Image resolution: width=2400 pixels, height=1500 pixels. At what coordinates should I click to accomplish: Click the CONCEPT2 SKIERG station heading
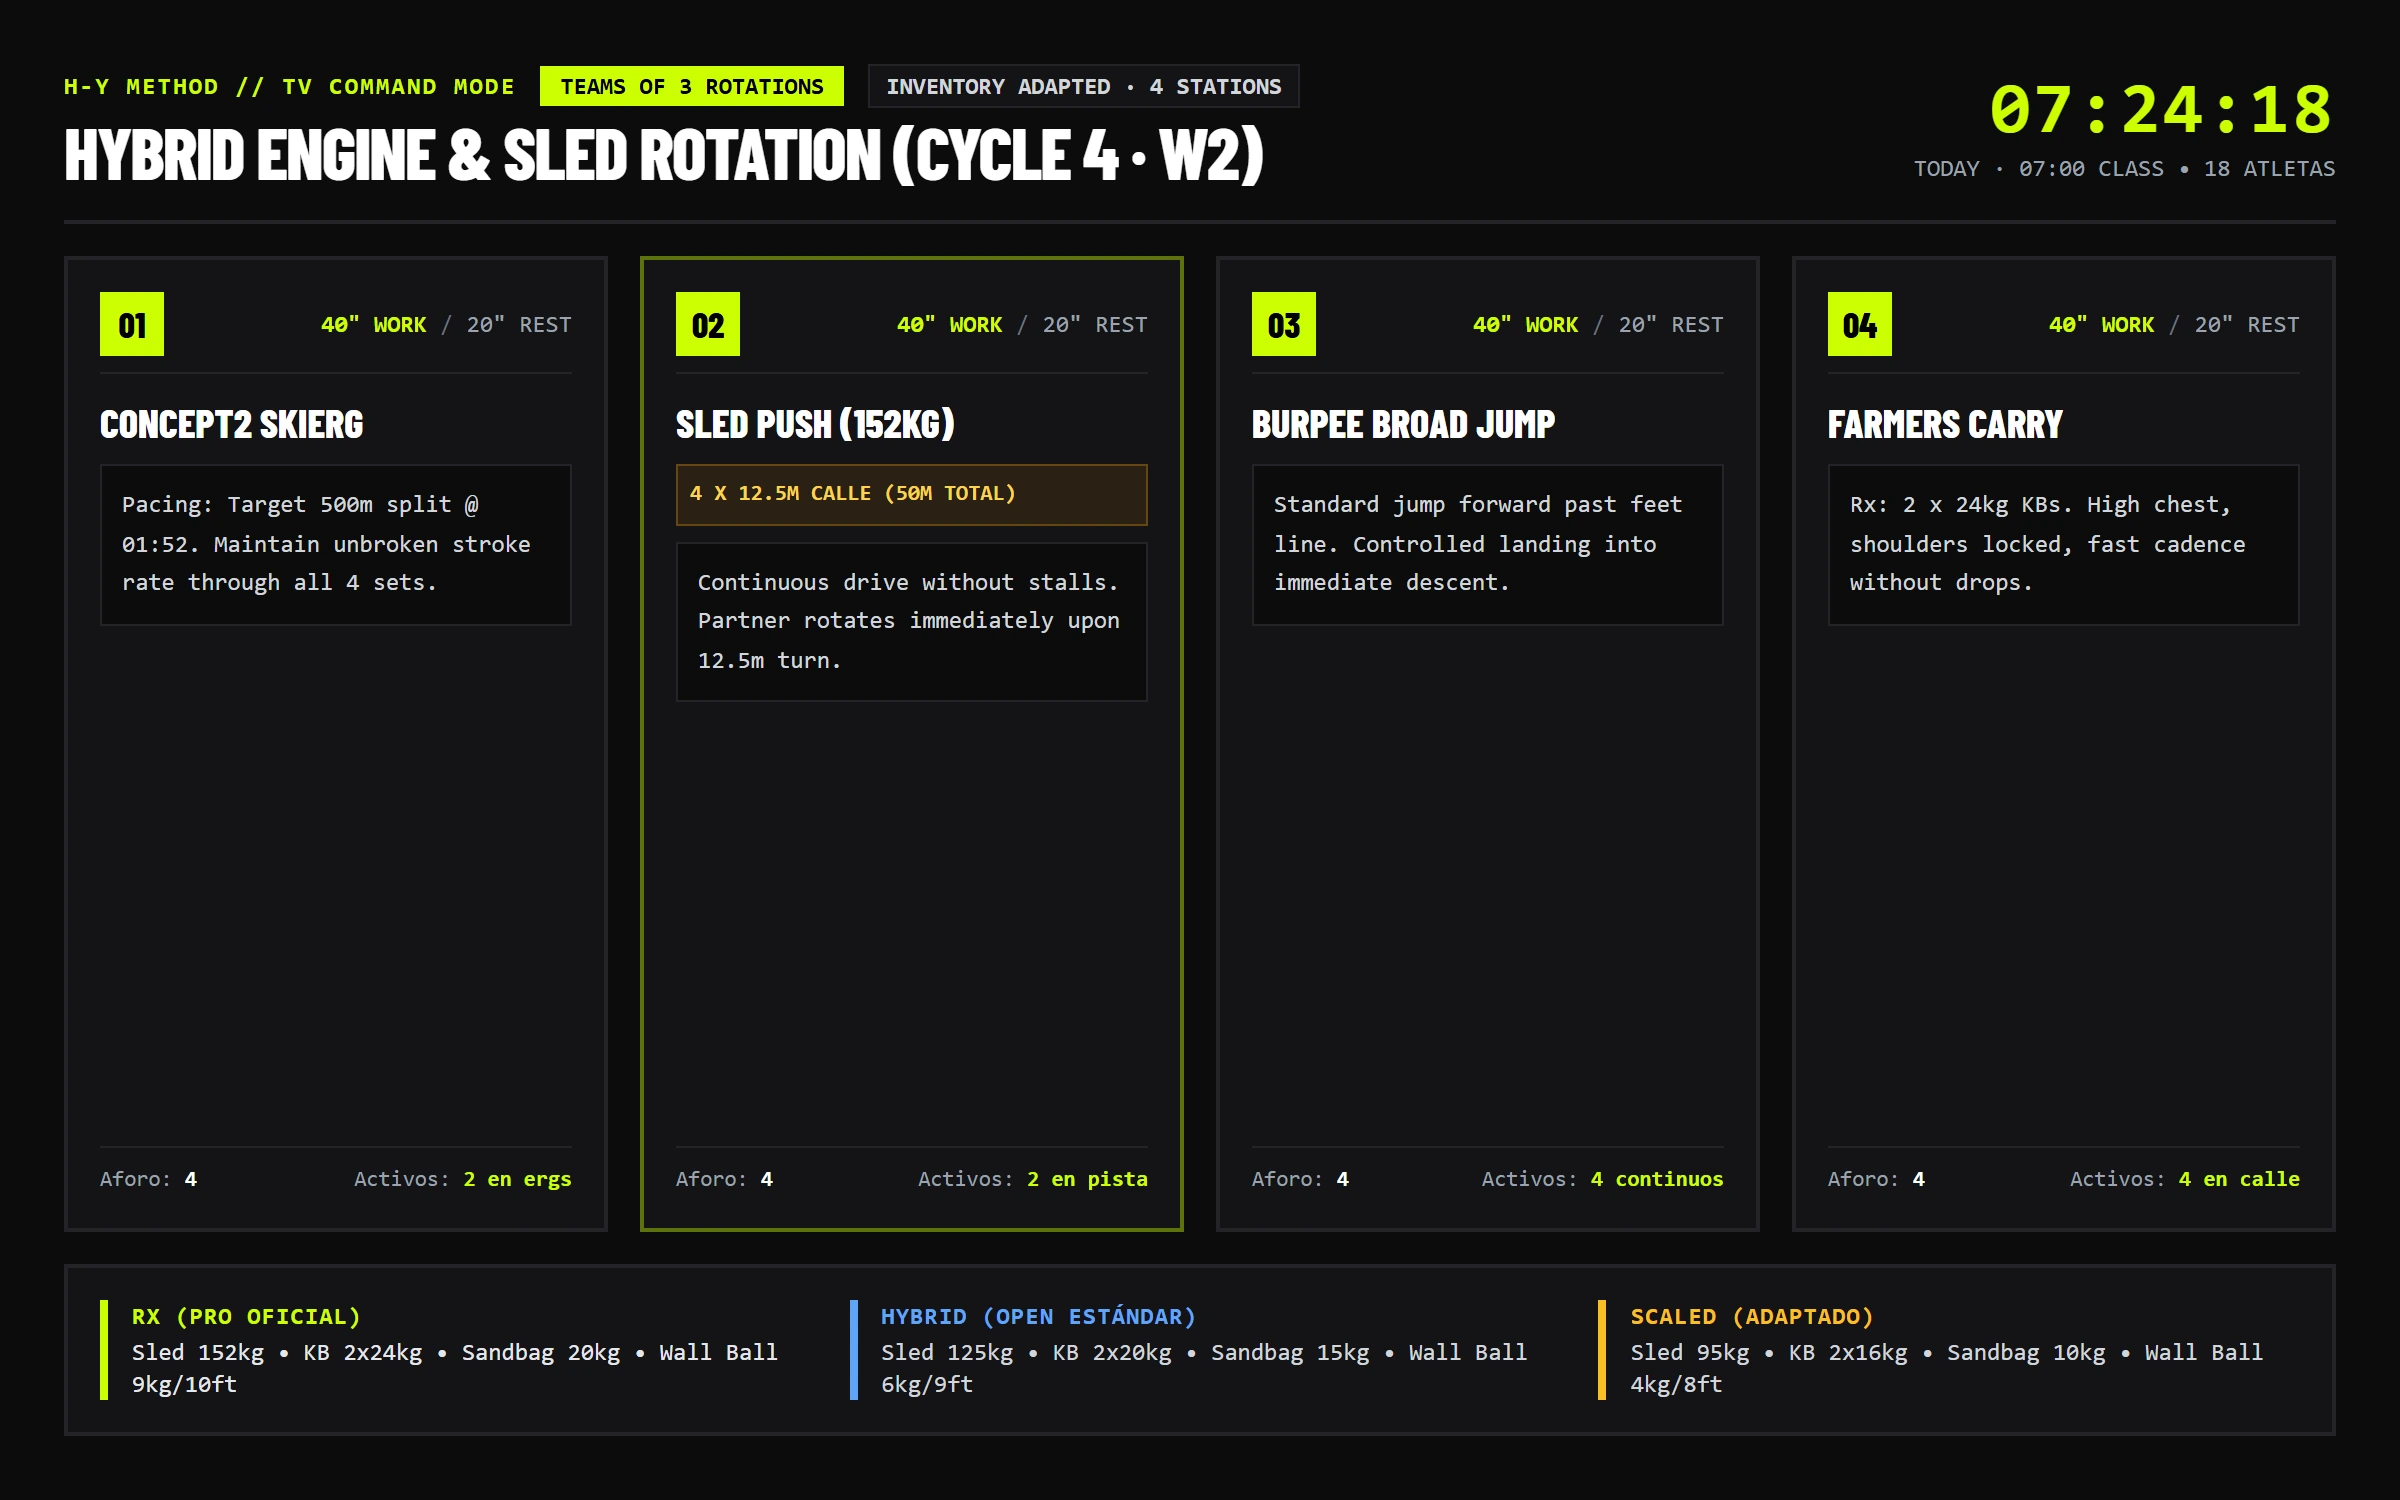231,424
